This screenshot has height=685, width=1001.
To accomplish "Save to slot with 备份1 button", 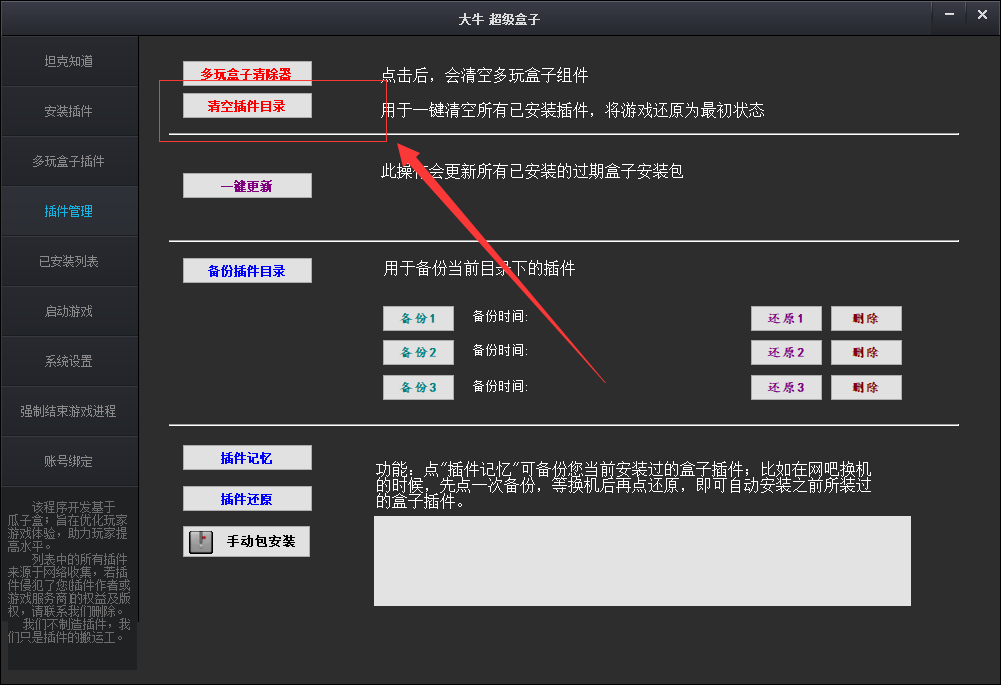I will [x=418, y=318].
